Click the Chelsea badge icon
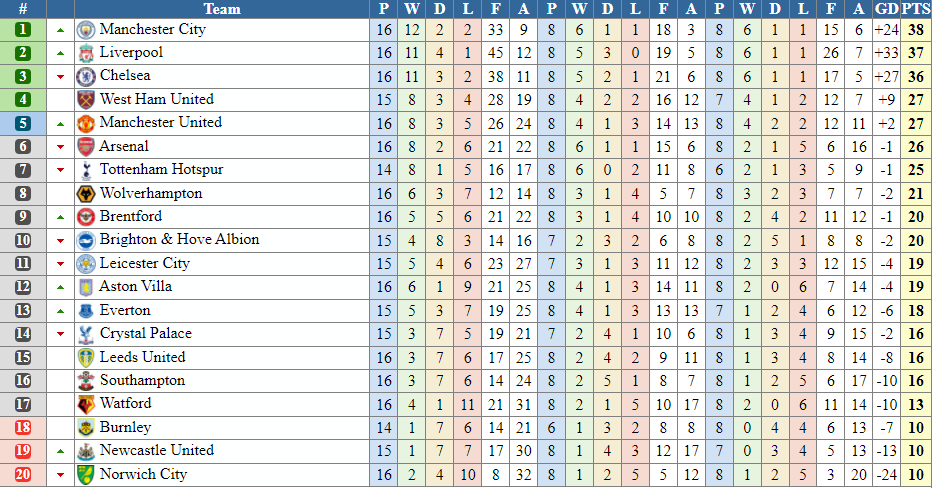Screen dimensions: 933x488 coord(86,76)
